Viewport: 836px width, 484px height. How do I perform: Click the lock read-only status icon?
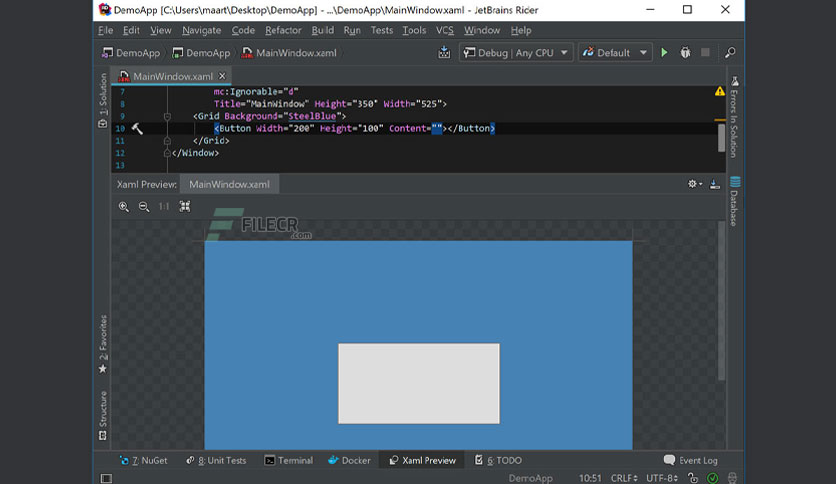click(x=693, y=478)
